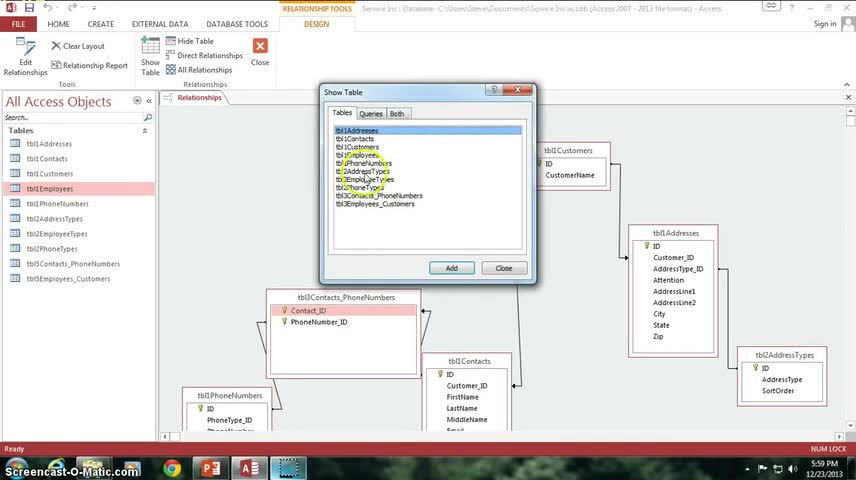The width and height of the screenshot is (856, 480).
Task: Show All Relationships
Action: point(199,70)
